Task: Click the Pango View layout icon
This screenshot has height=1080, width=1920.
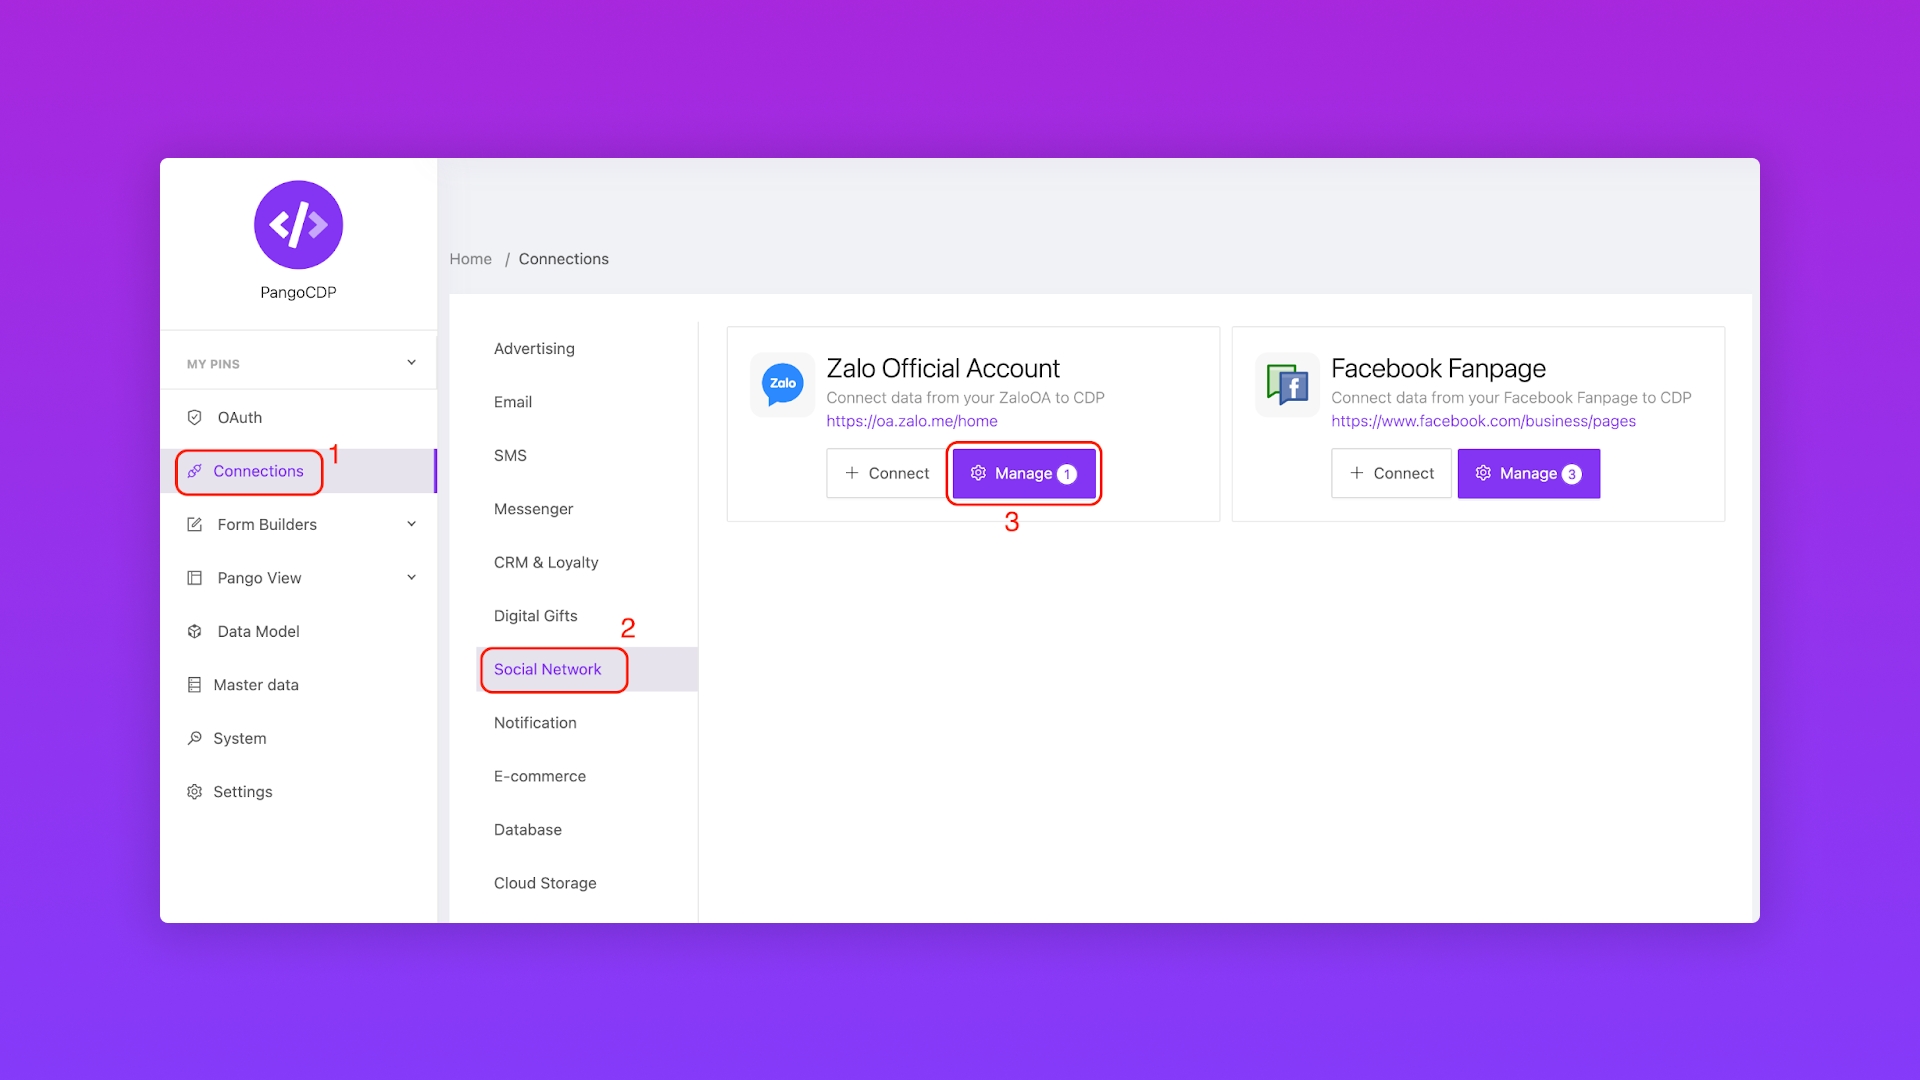Action: [x=195, y=578]
